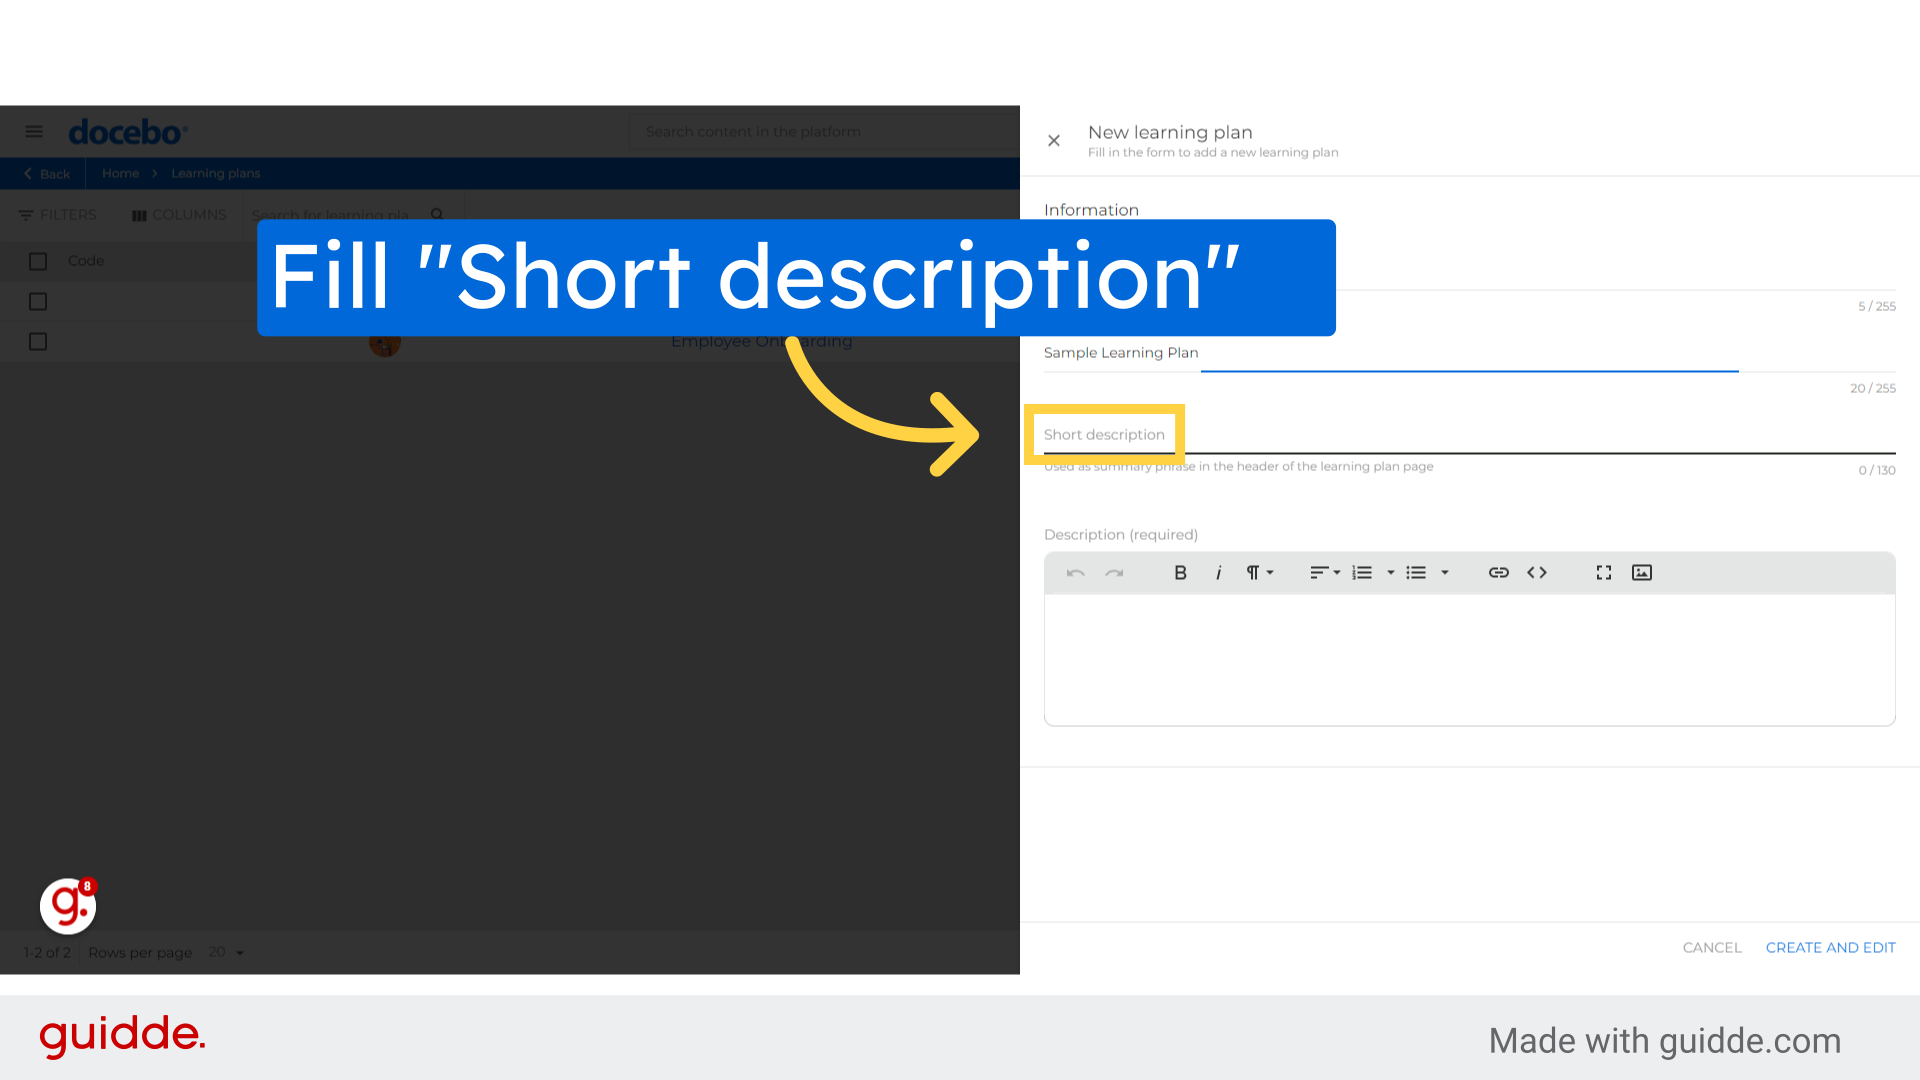Open the paragraph format dropdown

click(1259, 572)
